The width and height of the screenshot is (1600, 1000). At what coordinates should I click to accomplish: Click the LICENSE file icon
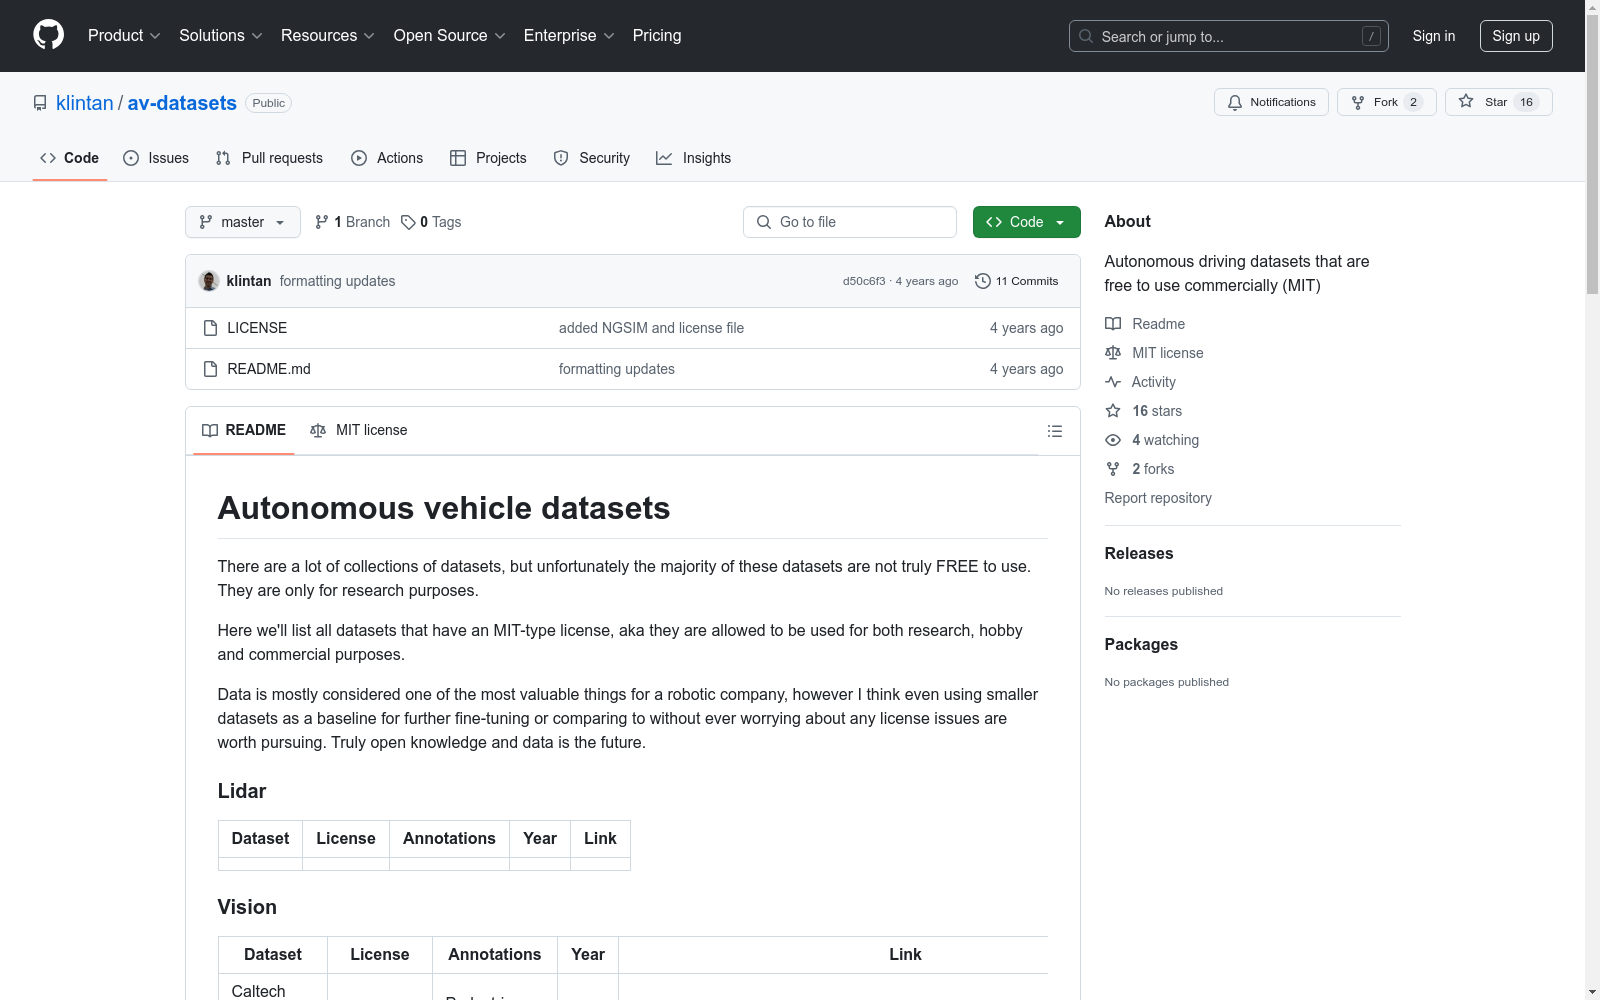tap(210, 328)
